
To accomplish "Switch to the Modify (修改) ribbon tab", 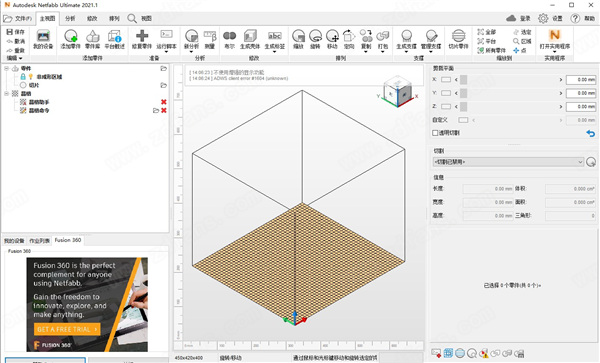I will pyautogui.click(x=92, y=18).
